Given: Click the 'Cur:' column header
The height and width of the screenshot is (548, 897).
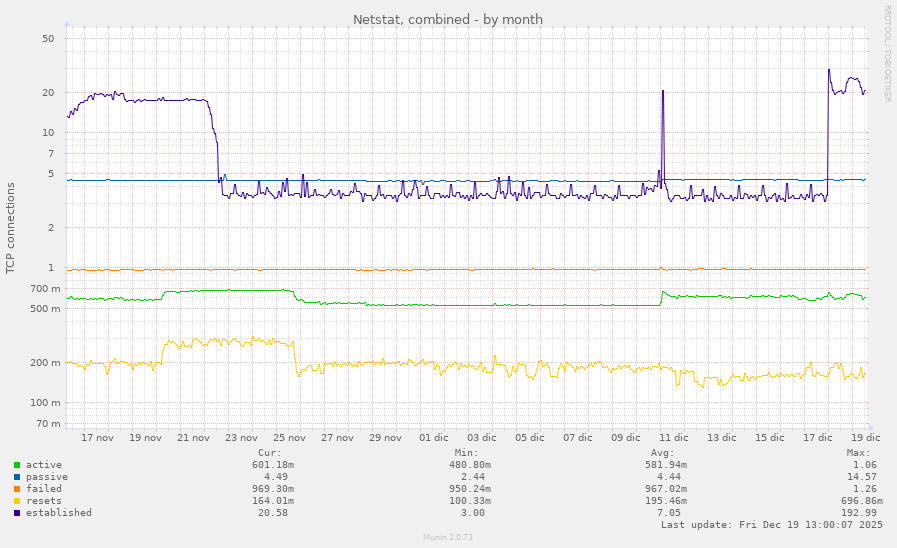Looking at the screenshot, I should click(270, 453).
